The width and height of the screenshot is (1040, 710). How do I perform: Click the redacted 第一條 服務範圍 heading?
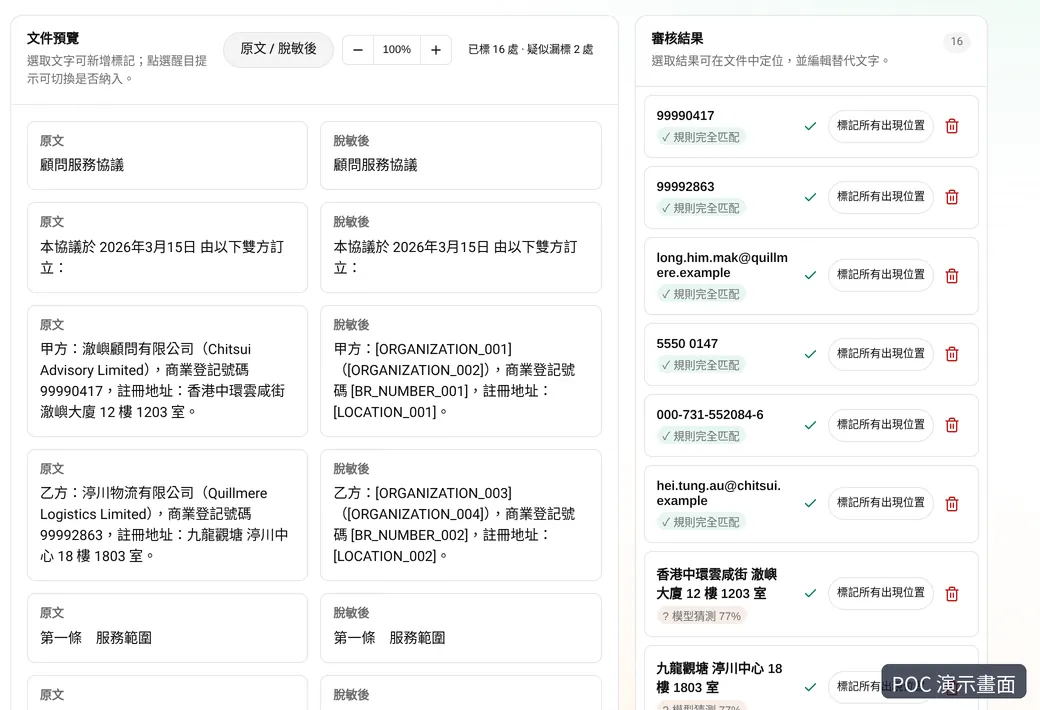click(389, 638)
